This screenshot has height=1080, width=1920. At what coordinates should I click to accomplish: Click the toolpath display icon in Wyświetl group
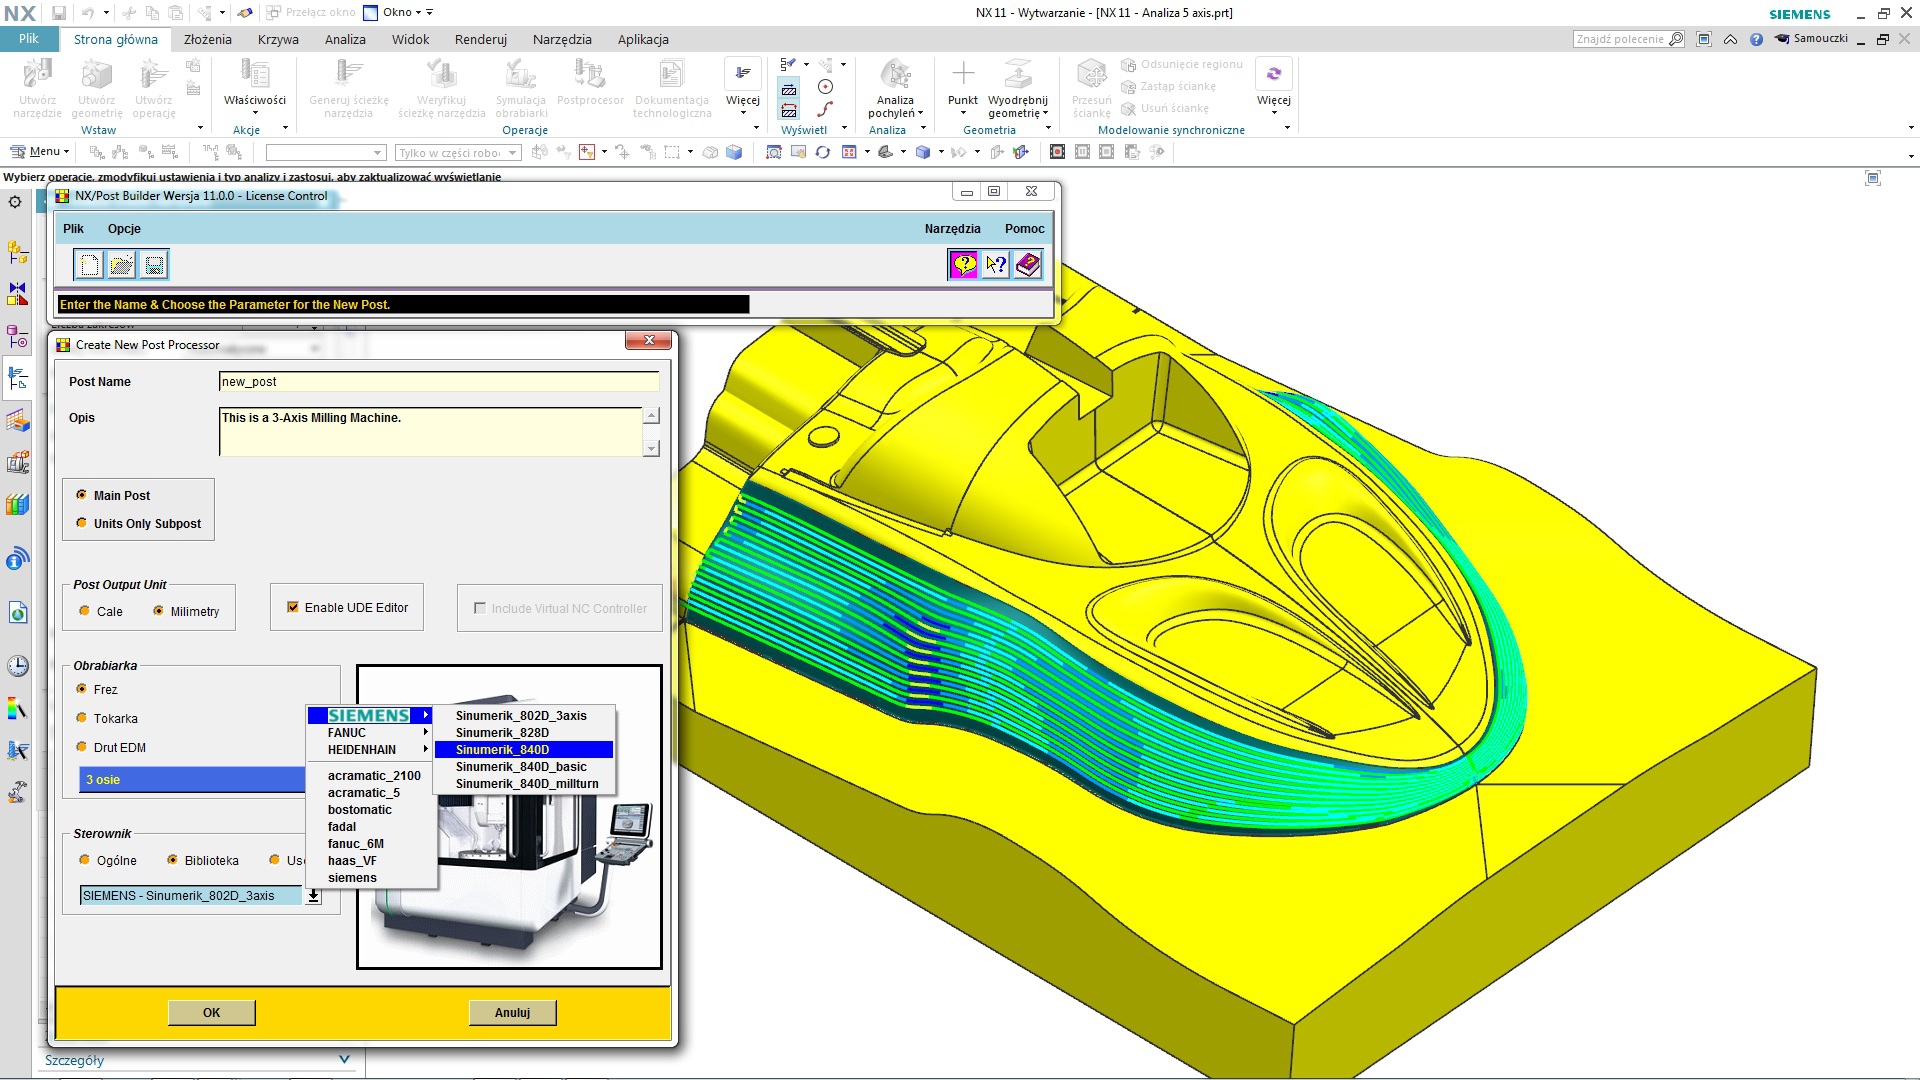point(789,89)
